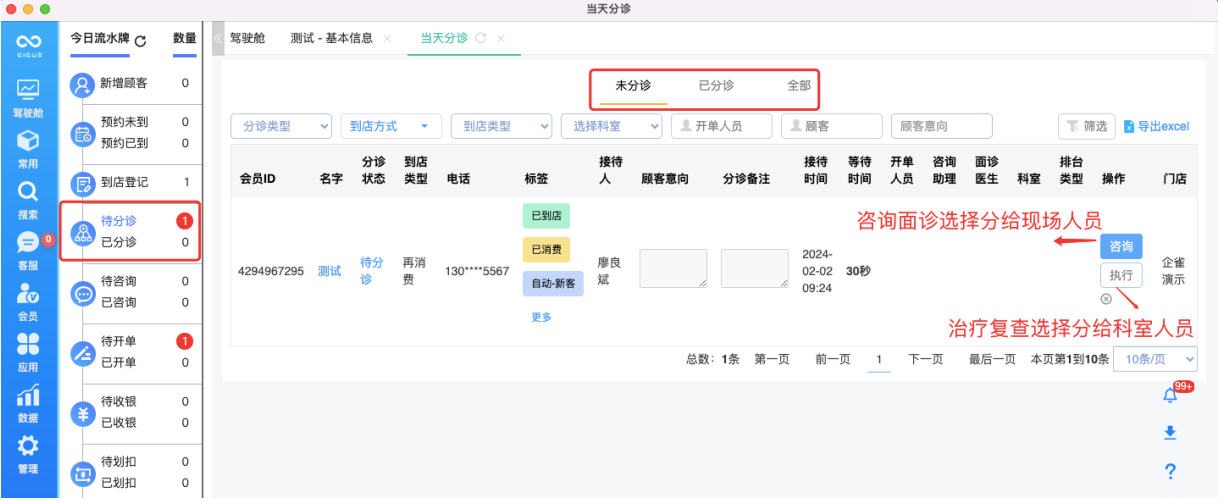Viewport: 1219px width, 501px height.
Task: Click the 已到店 tag
Action: point(546,215)
